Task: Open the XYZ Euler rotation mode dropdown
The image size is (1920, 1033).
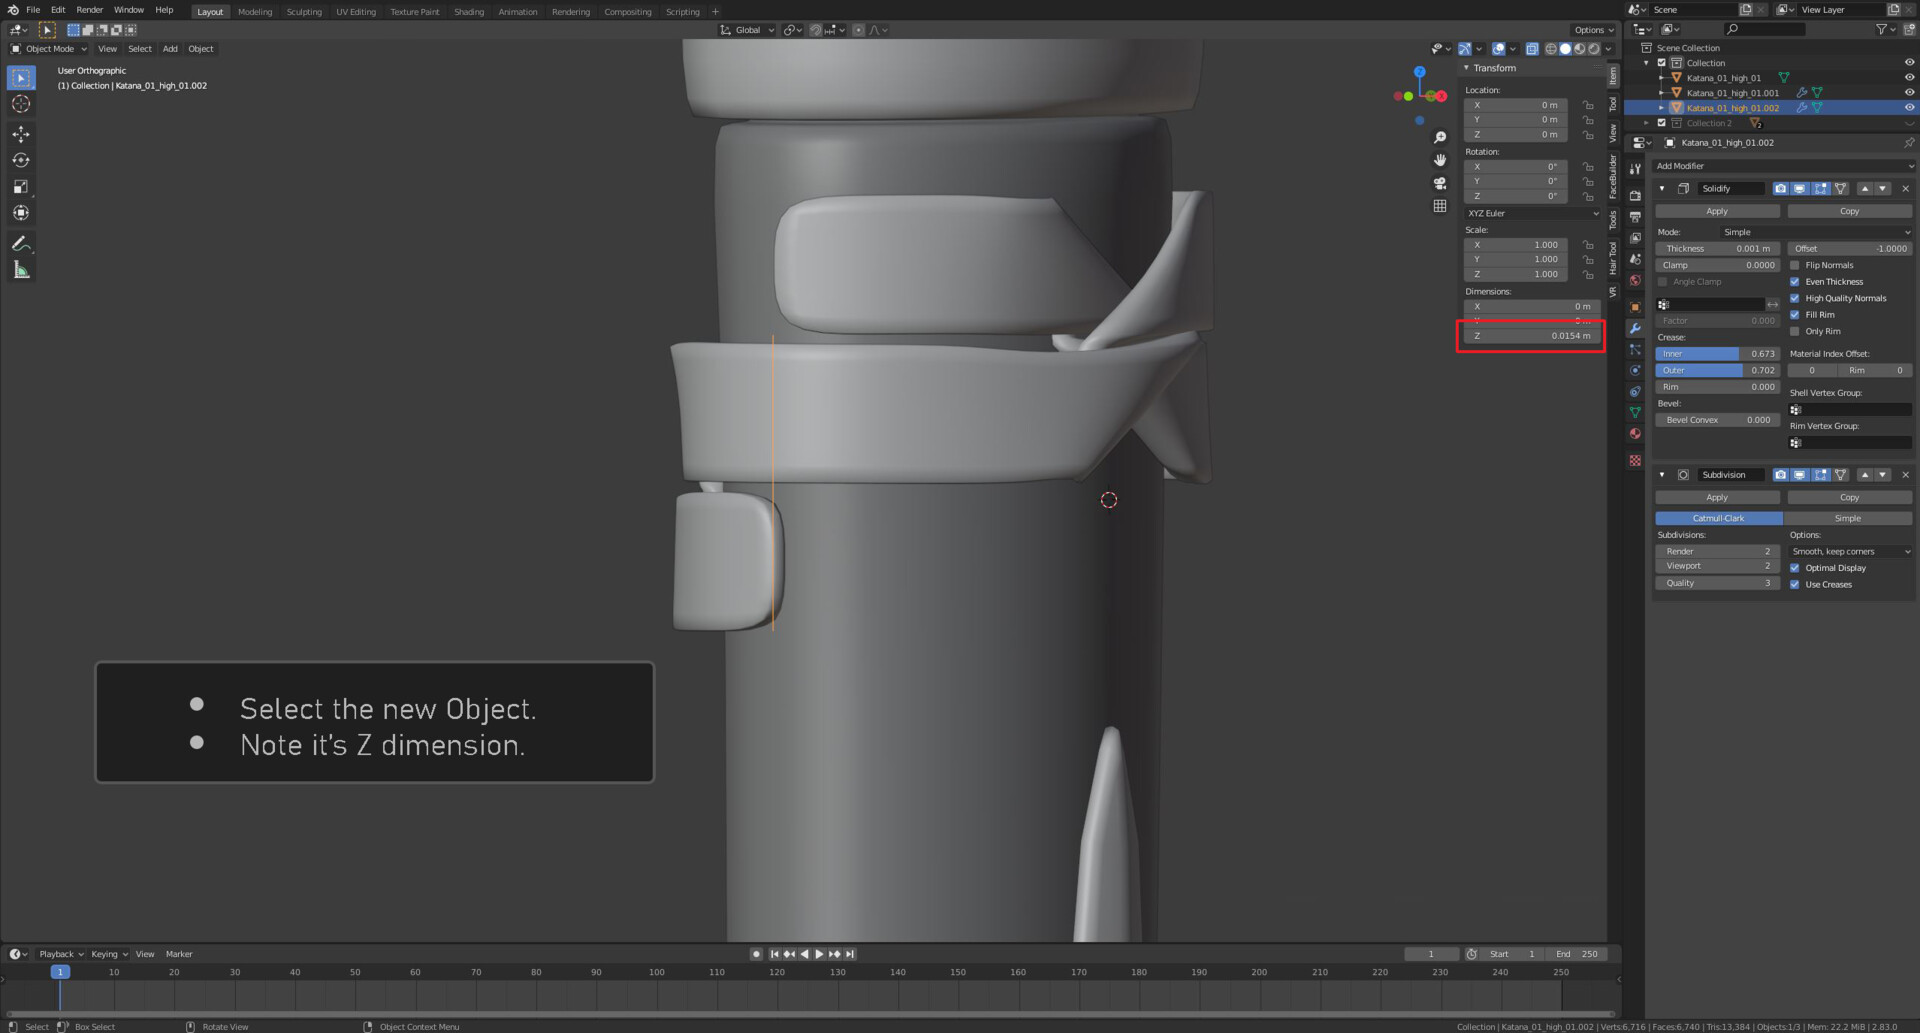Action: [x=1532, y=213]
